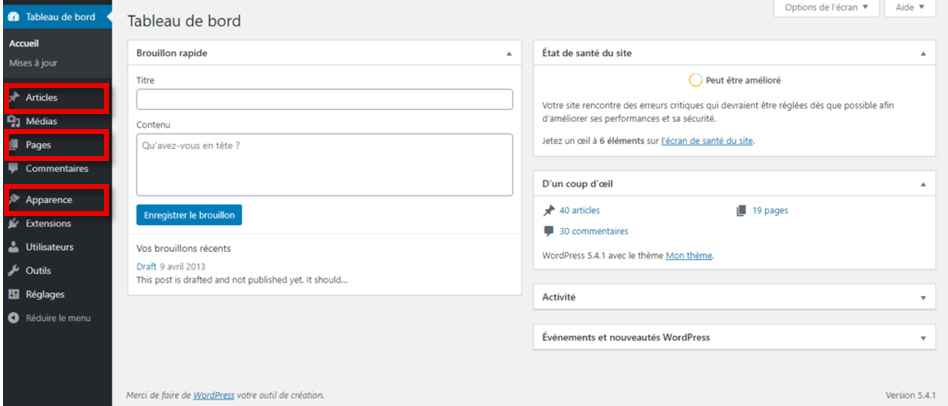This screenshot has height=406, width=948.
Task: Select Tableau de bord menu item
Action: [58, 15]
